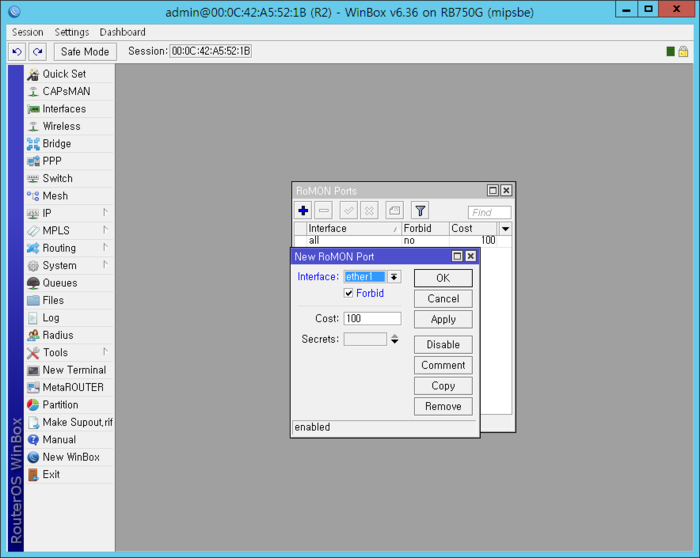Screen dimensions: 700x558
Task: Click the remove minus icon in RoMON Ports
Action: (x=324, y=211)
